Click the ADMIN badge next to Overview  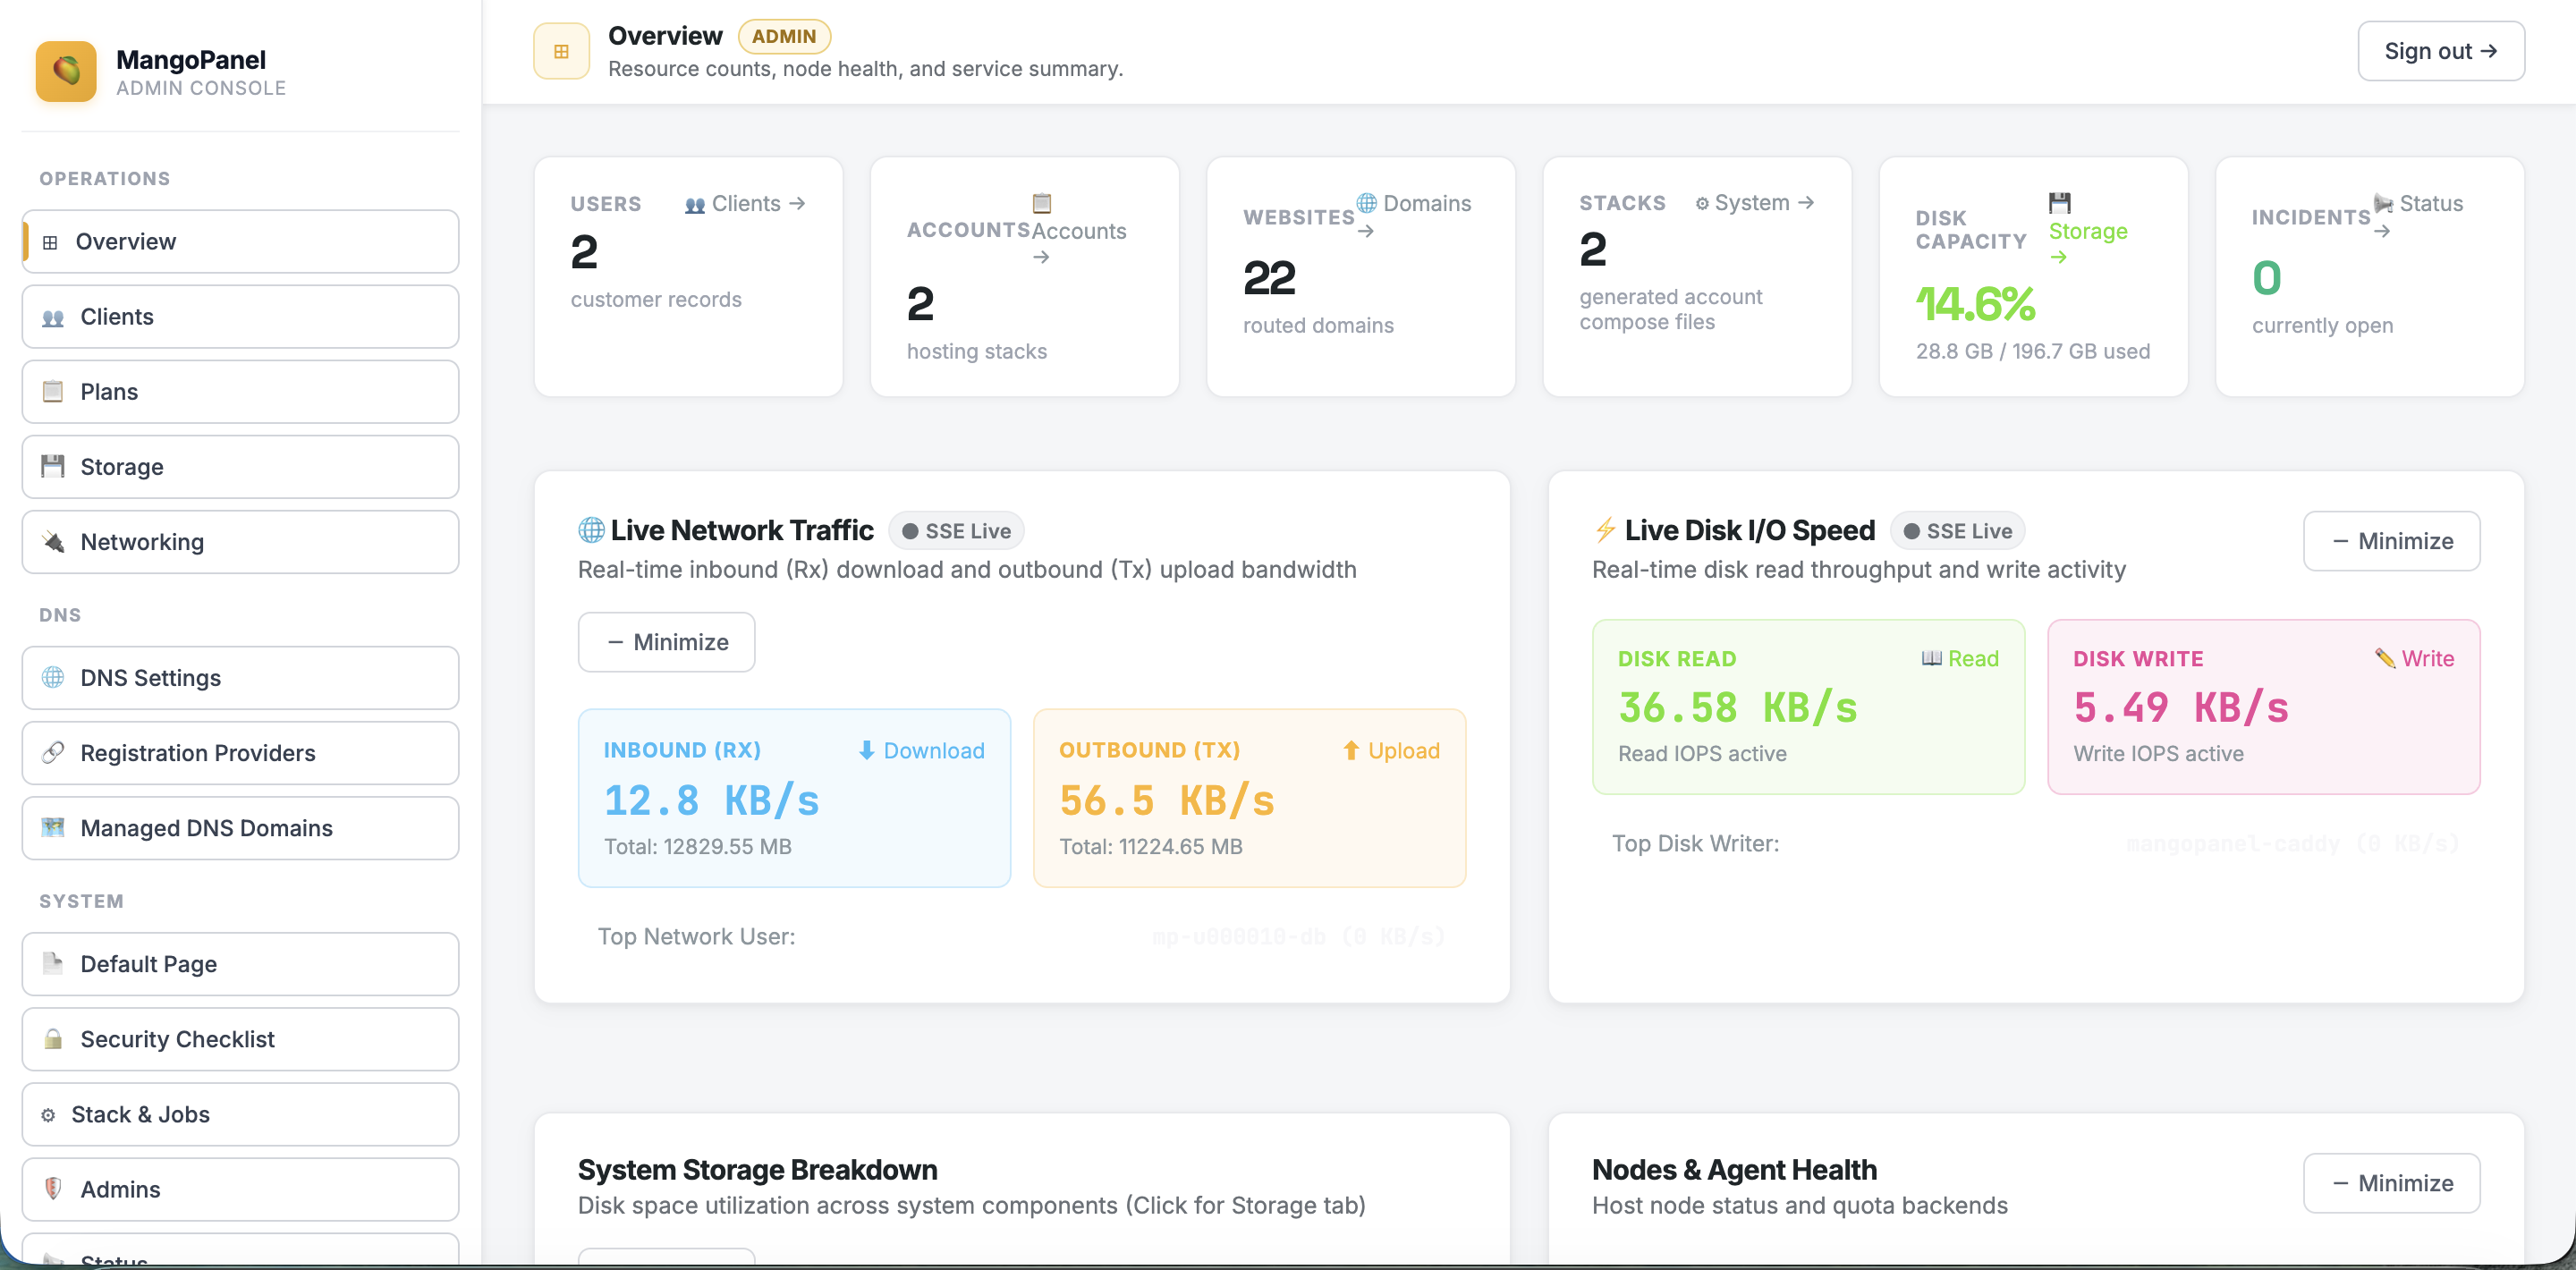[x=784, y=36]
